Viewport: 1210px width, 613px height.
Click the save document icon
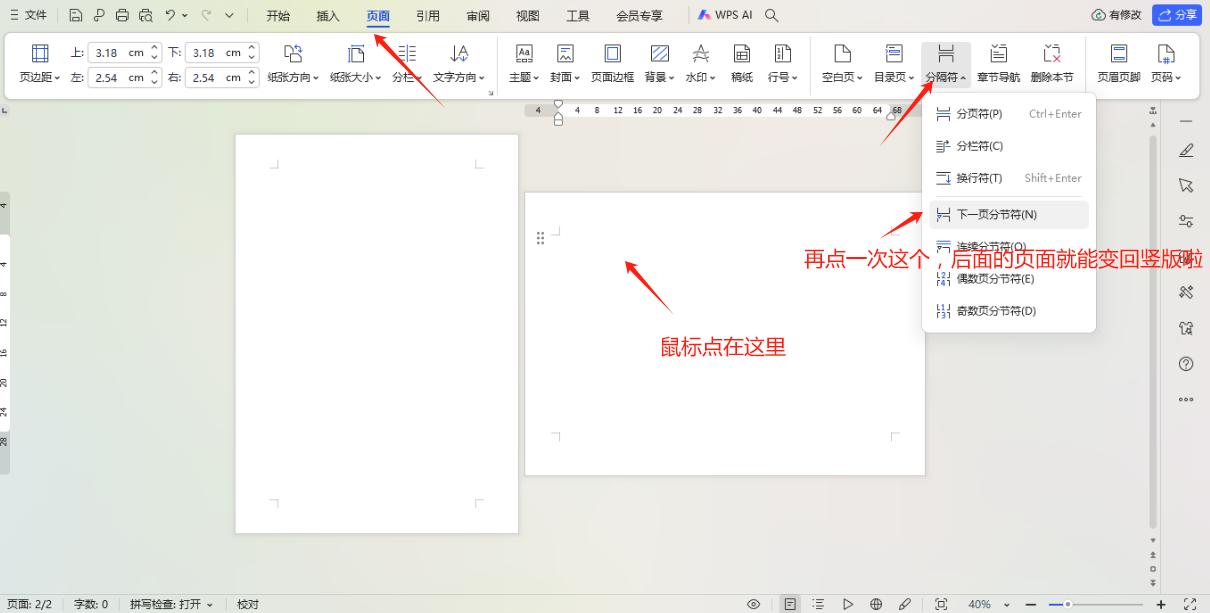[76, 15]
